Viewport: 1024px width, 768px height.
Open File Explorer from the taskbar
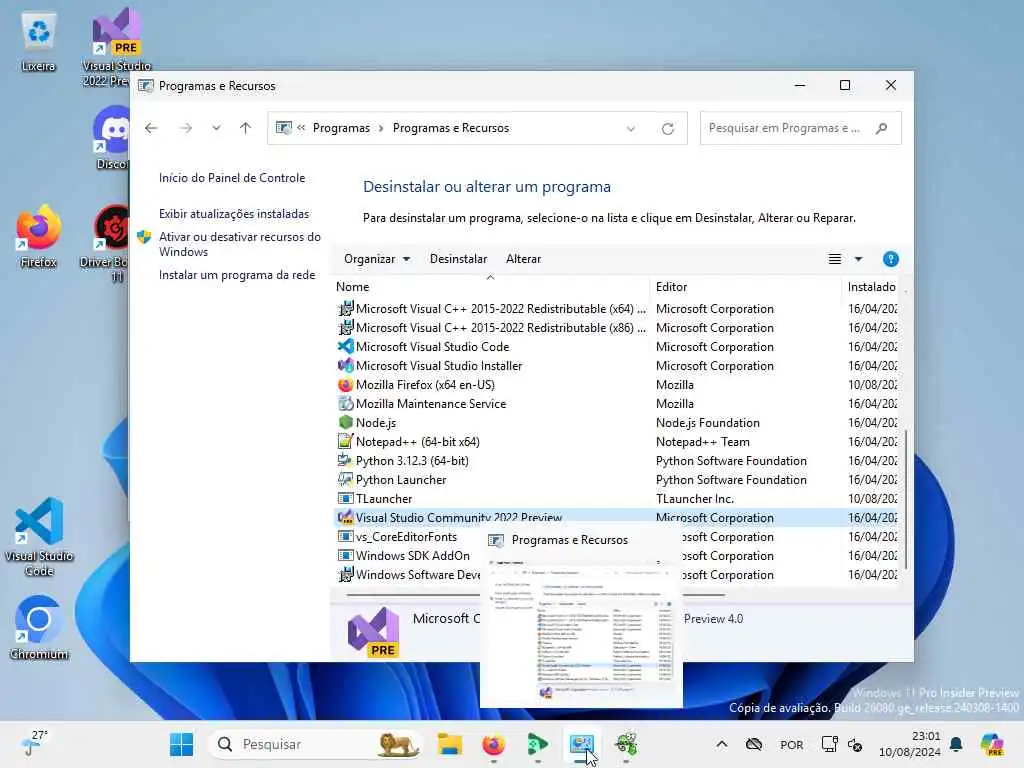[450, 744]
